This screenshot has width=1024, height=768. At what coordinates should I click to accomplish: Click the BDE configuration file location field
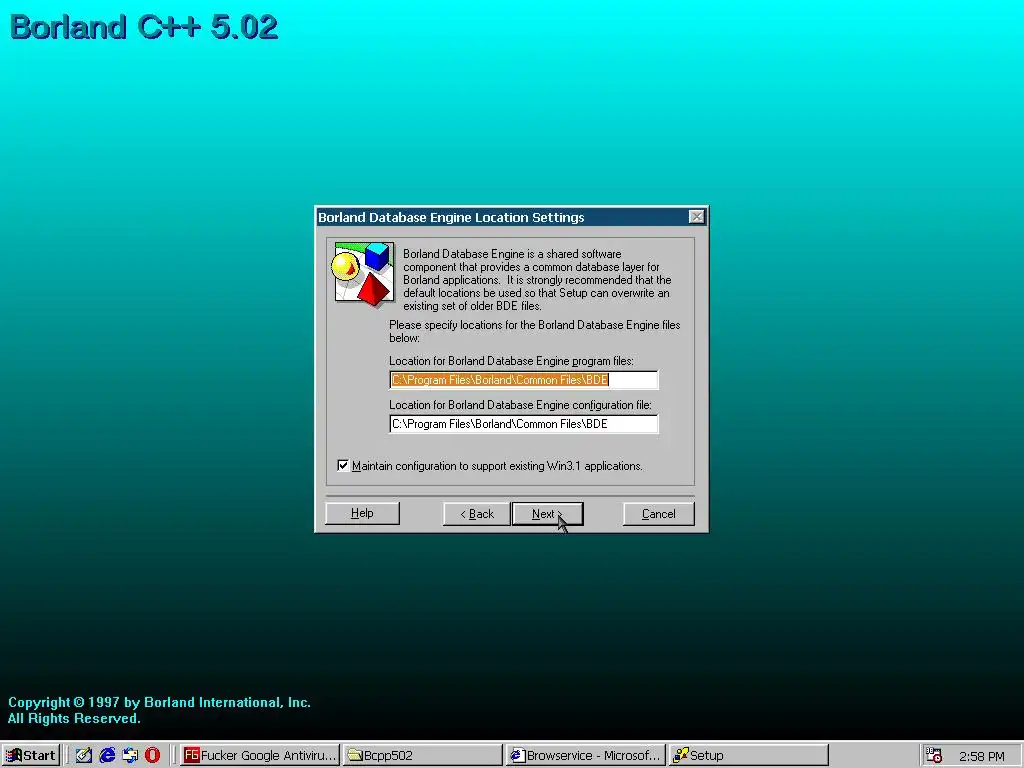(x=524, y=424)
